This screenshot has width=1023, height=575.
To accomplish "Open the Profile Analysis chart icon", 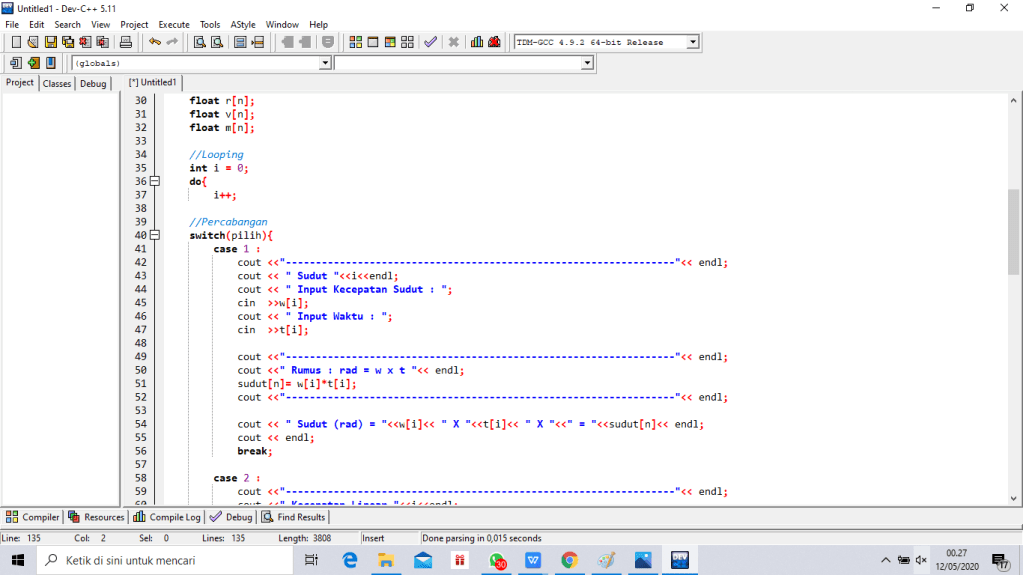I will pyautogui.click(x=477, y=42).
